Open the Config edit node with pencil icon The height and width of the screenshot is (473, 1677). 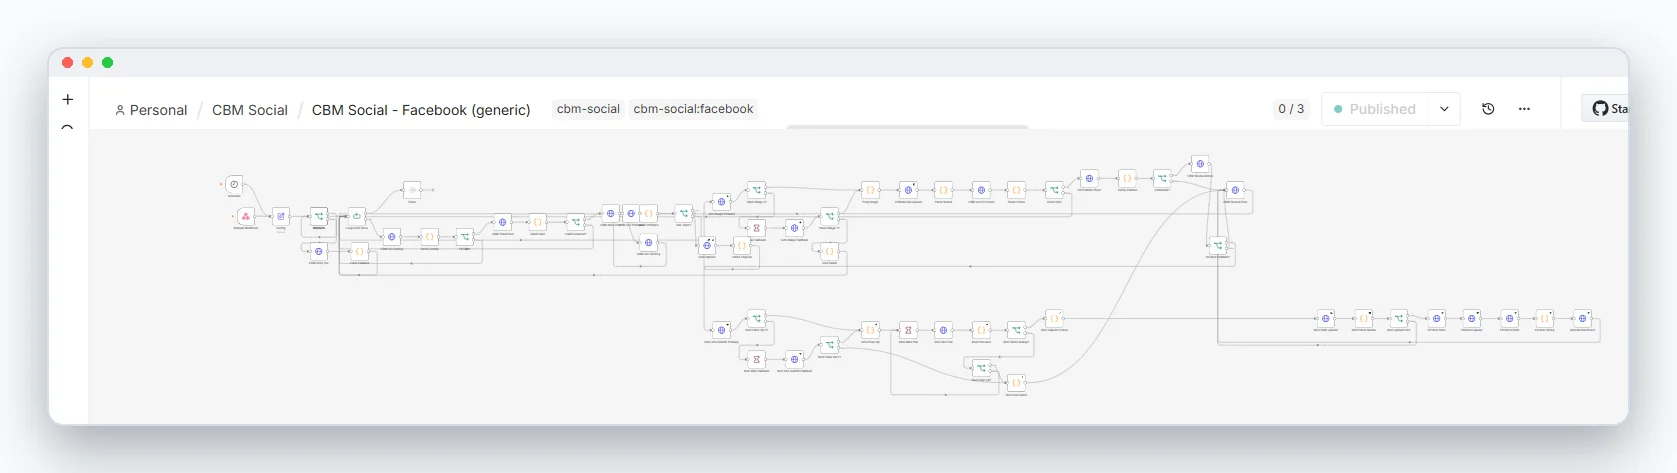(x=281, y=216)
